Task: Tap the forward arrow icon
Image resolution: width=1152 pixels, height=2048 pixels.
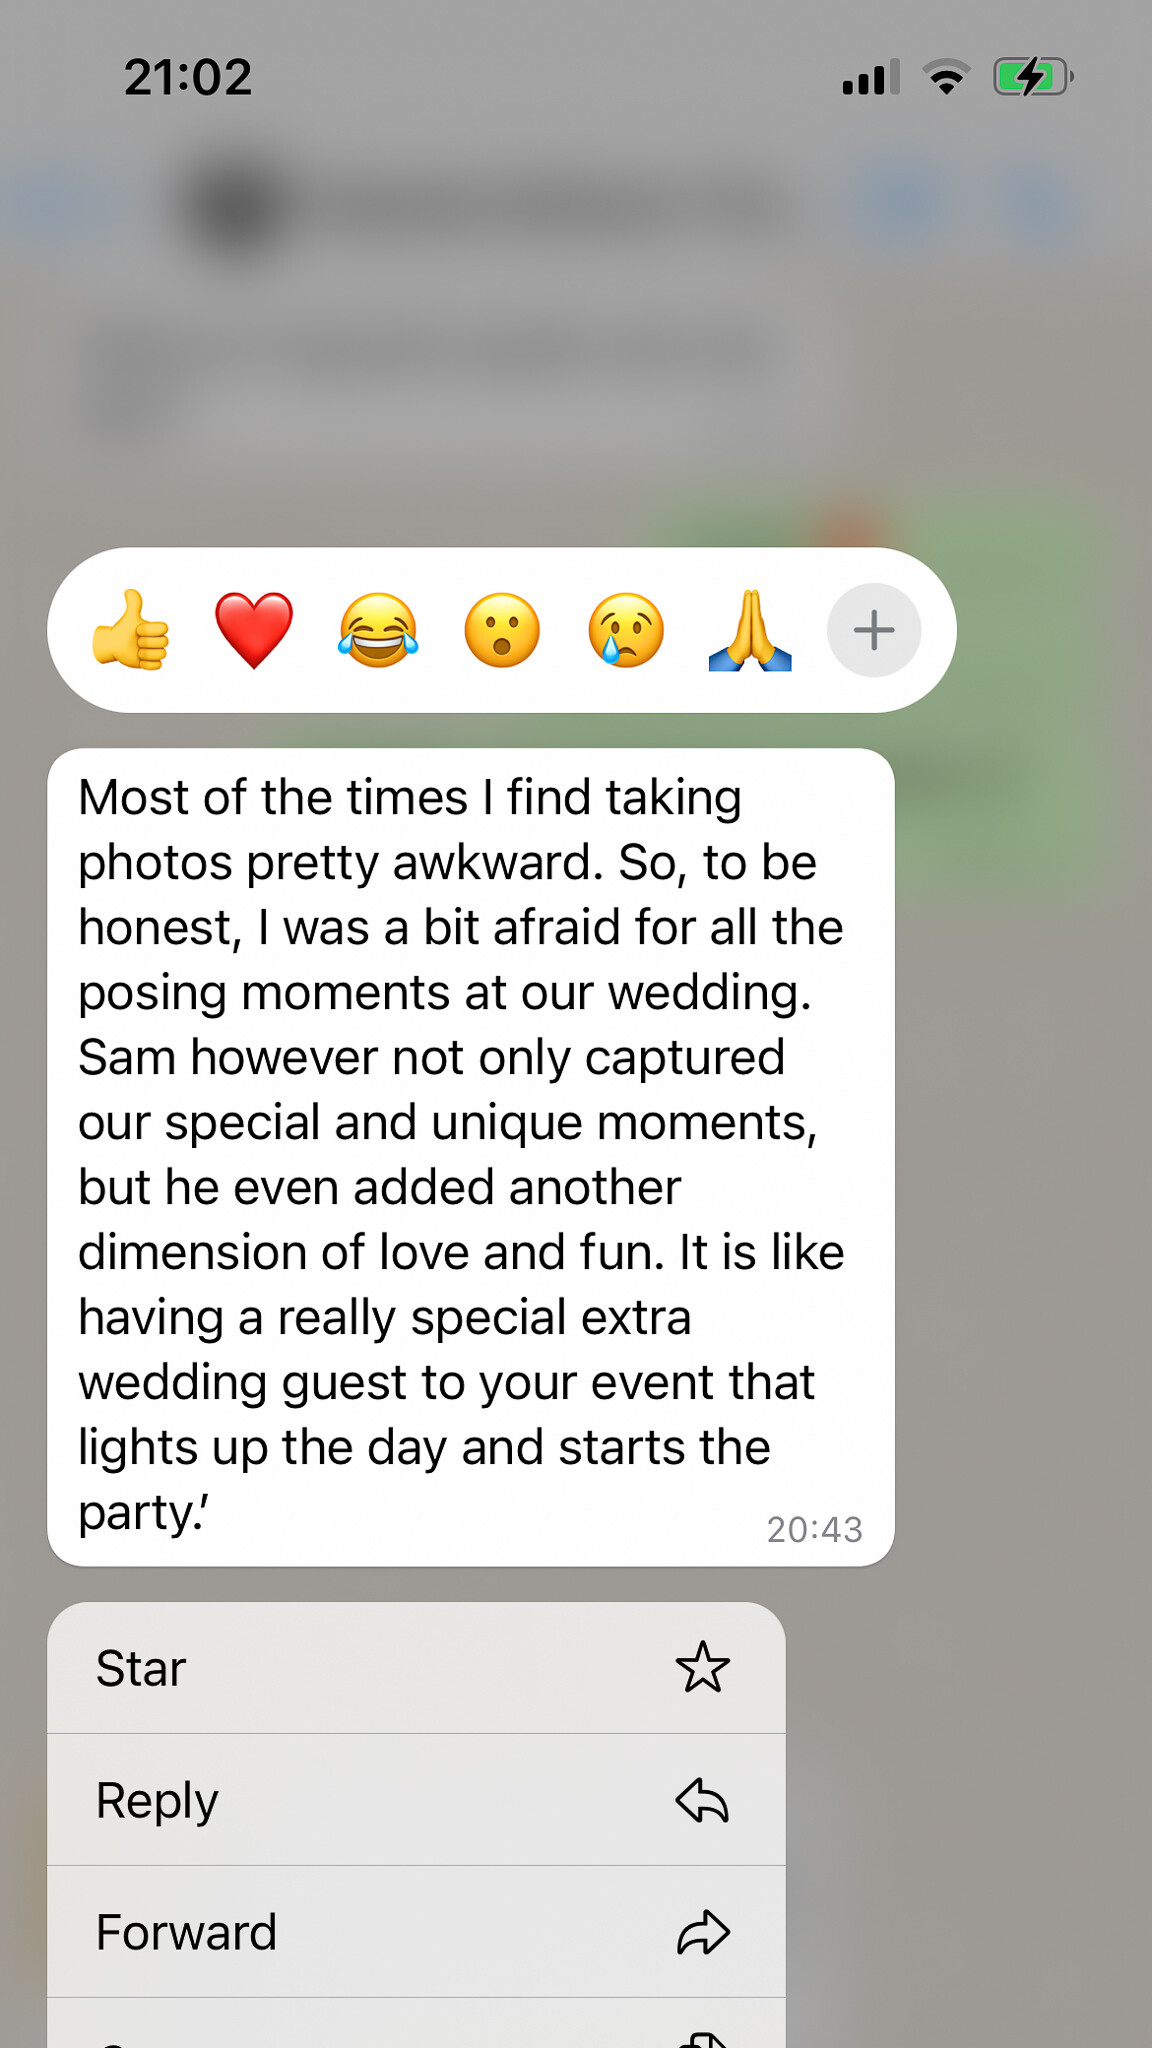Action: coord(703,1932)
